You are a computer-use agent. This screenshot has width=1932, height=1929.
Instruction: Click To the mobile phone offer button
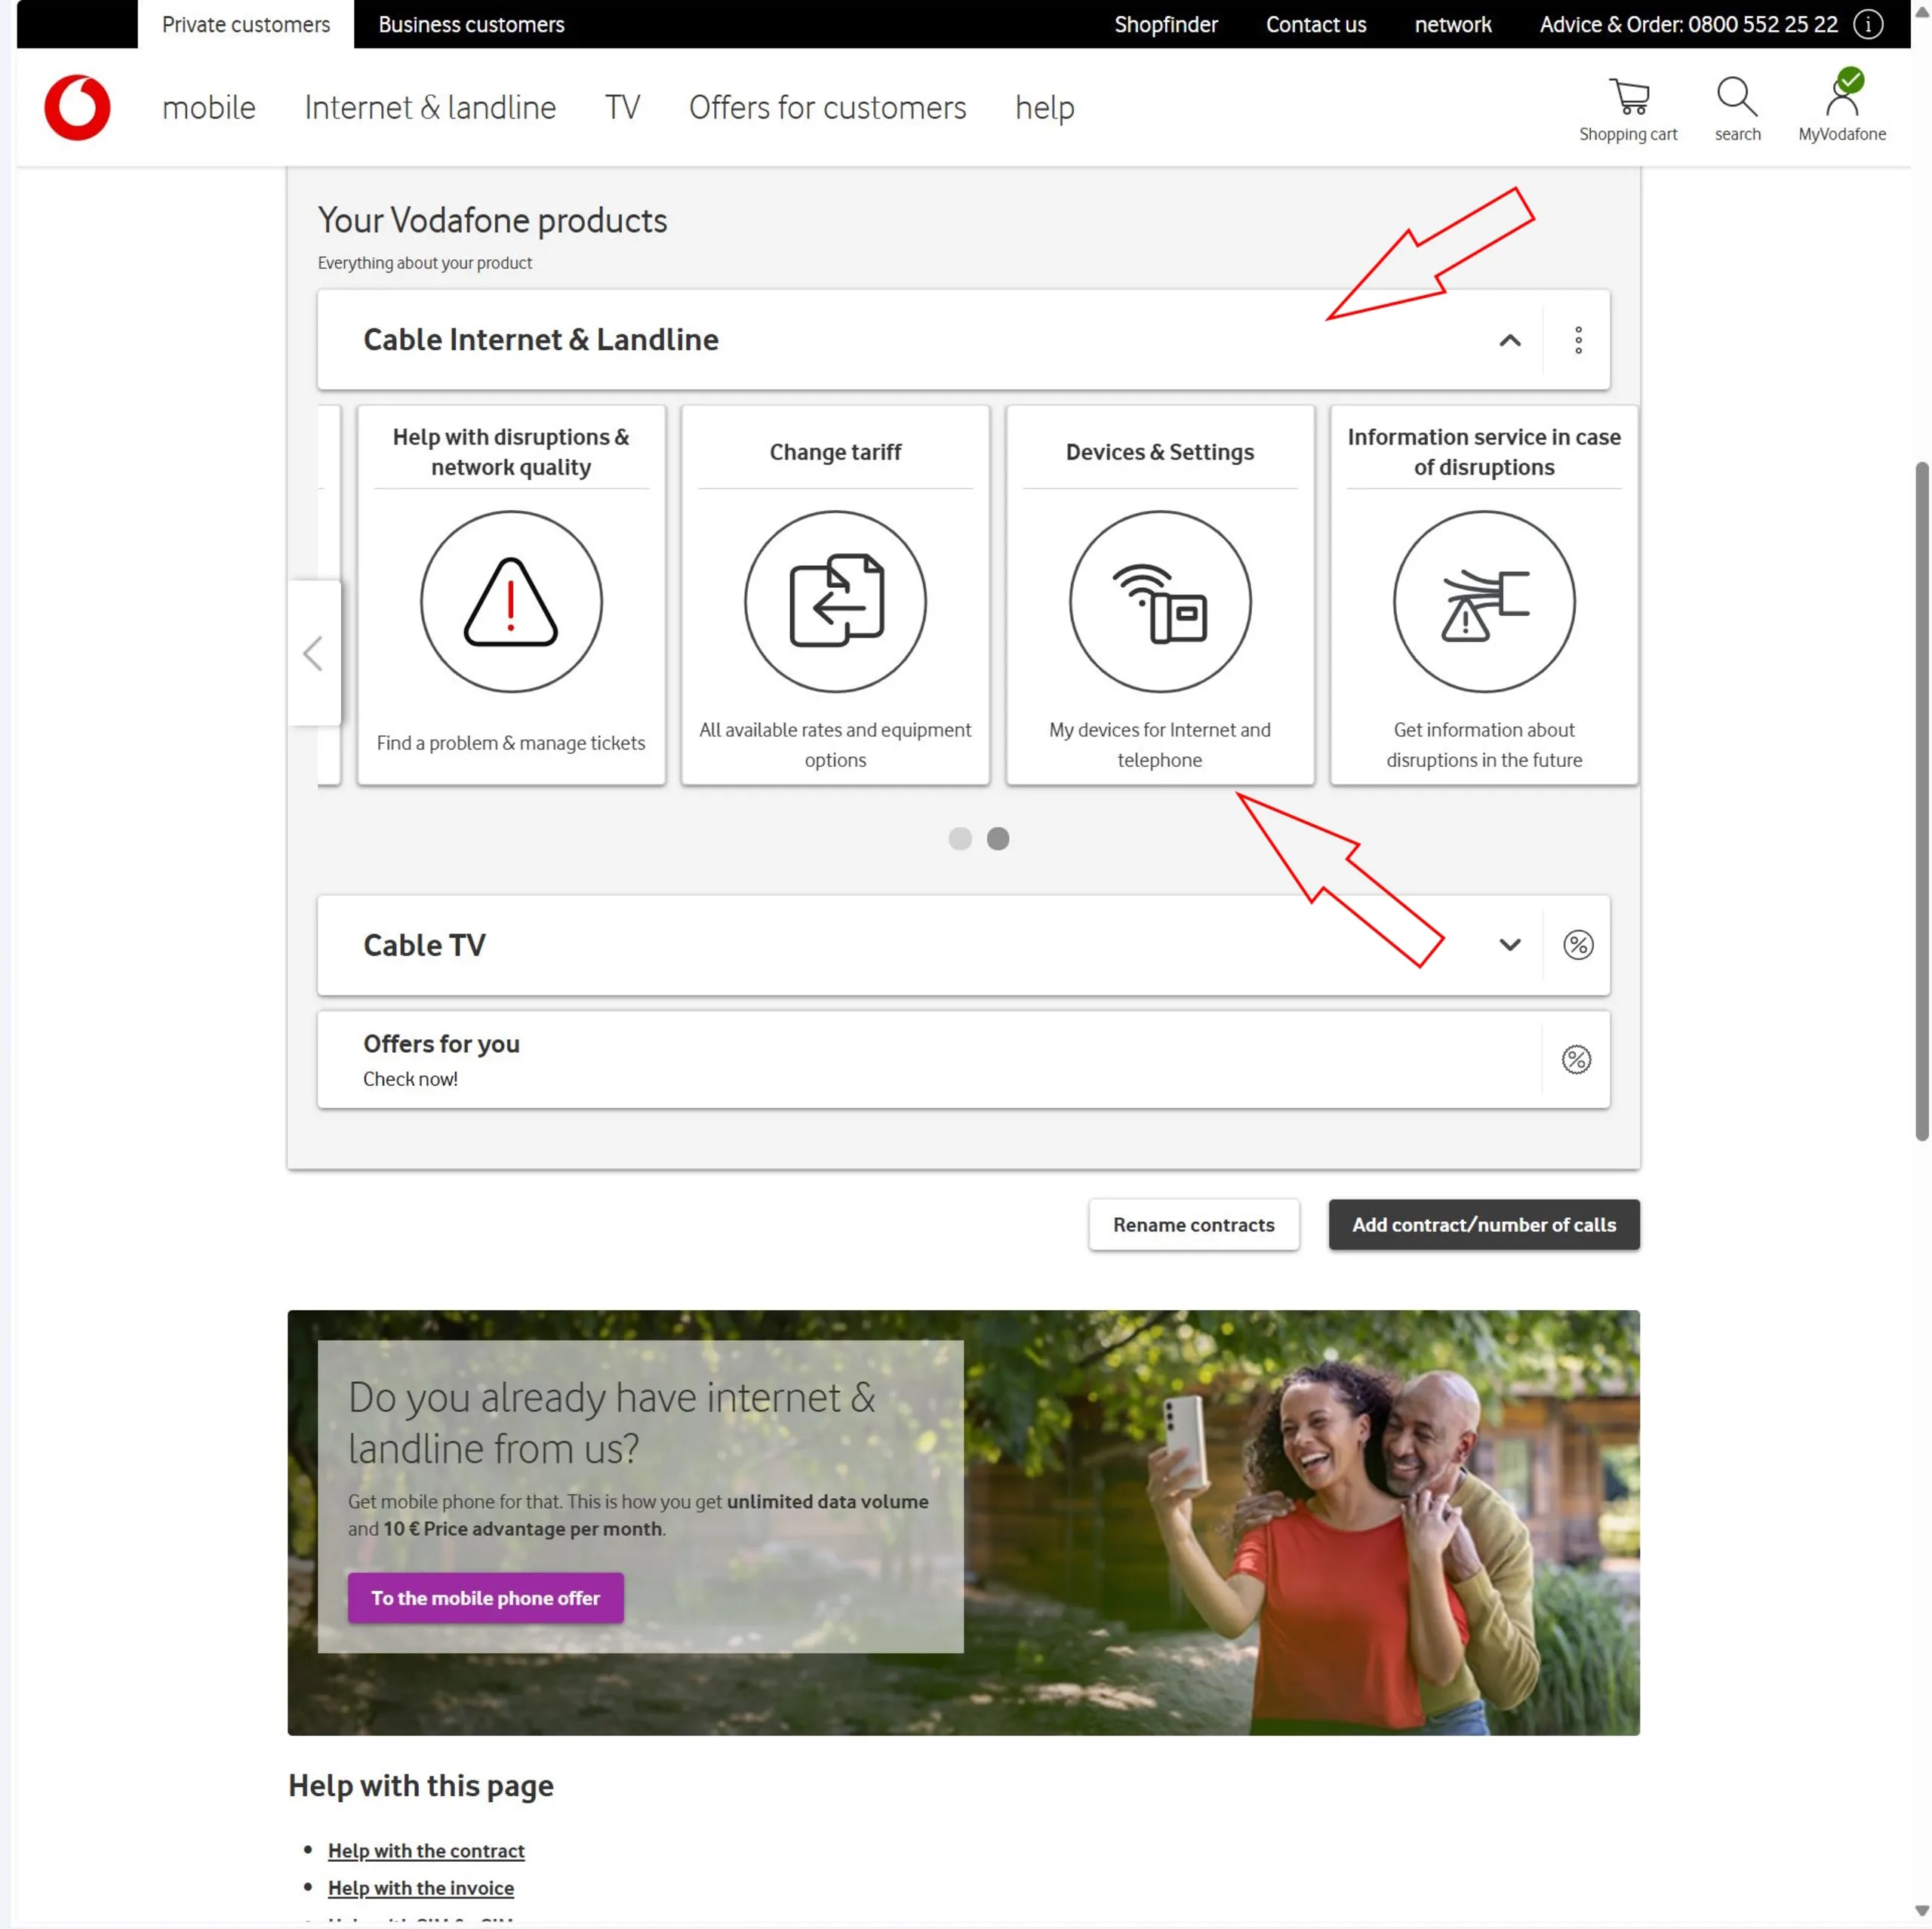point(485,1597)
